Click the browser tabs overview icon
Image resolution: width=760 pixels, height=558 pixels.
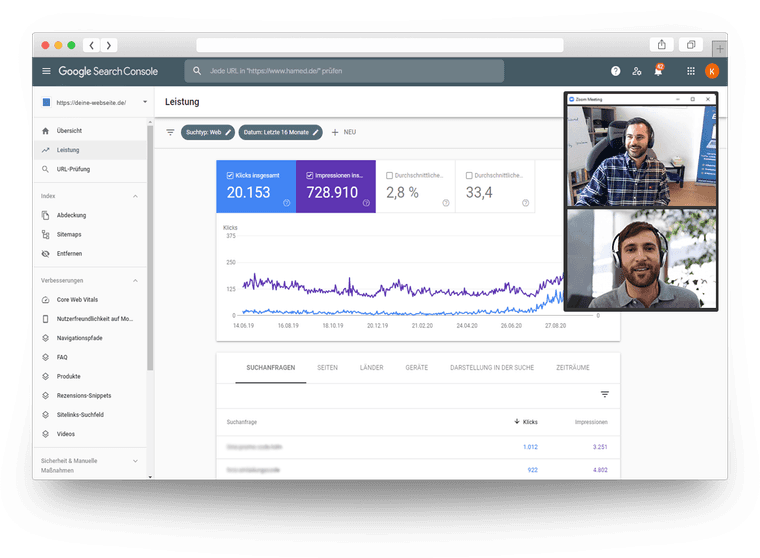pos(691,45)
